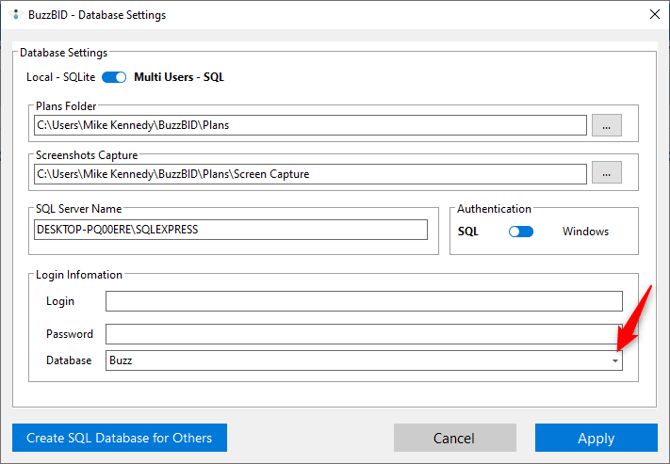Apply the database settings
Screen dimensions: 670x464
point(596,438)
